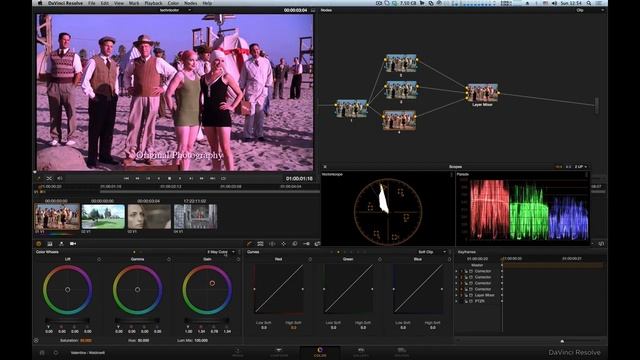Click the Saturation value field
This screenshot has width=640, height=360.
[86, 340]
